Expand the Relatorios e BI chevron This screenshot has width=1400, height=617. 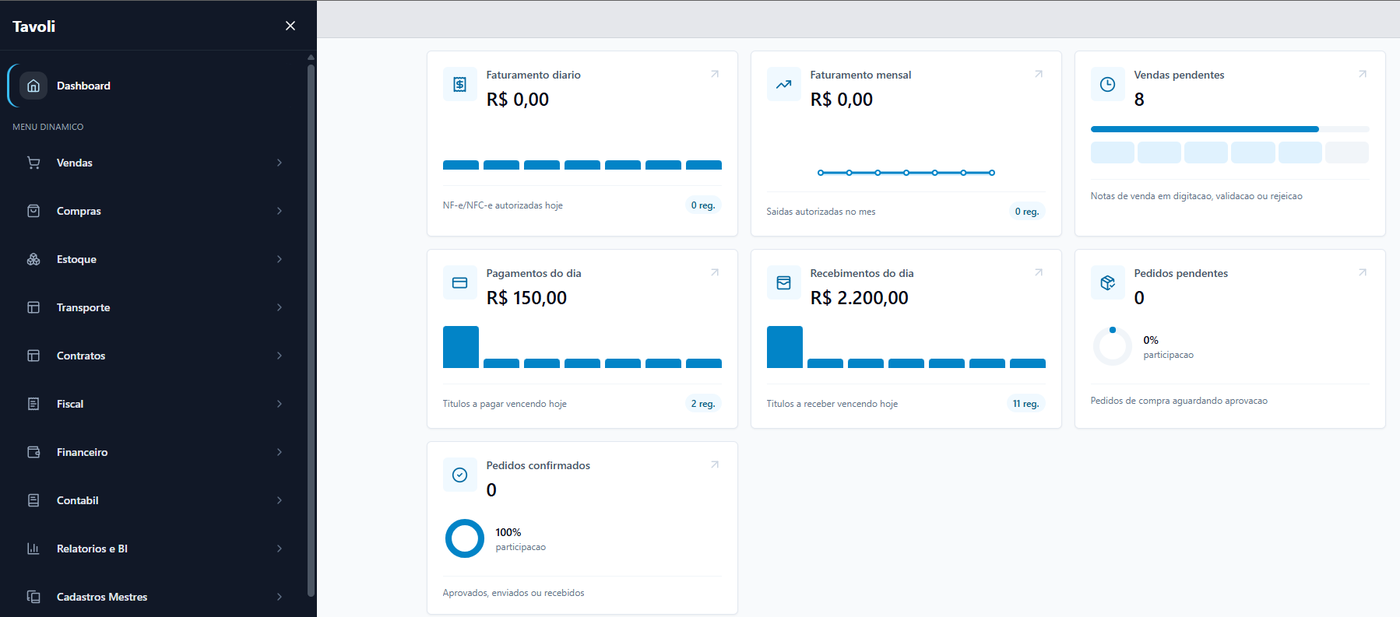[279, 549]
